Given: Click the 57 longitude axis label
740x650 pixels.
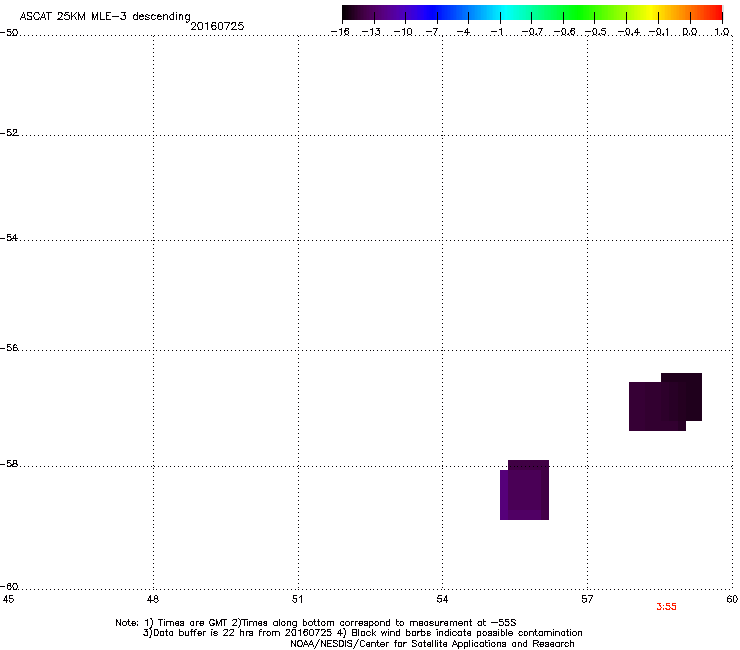Looking at the screenshot, I should tap(587, 599).
